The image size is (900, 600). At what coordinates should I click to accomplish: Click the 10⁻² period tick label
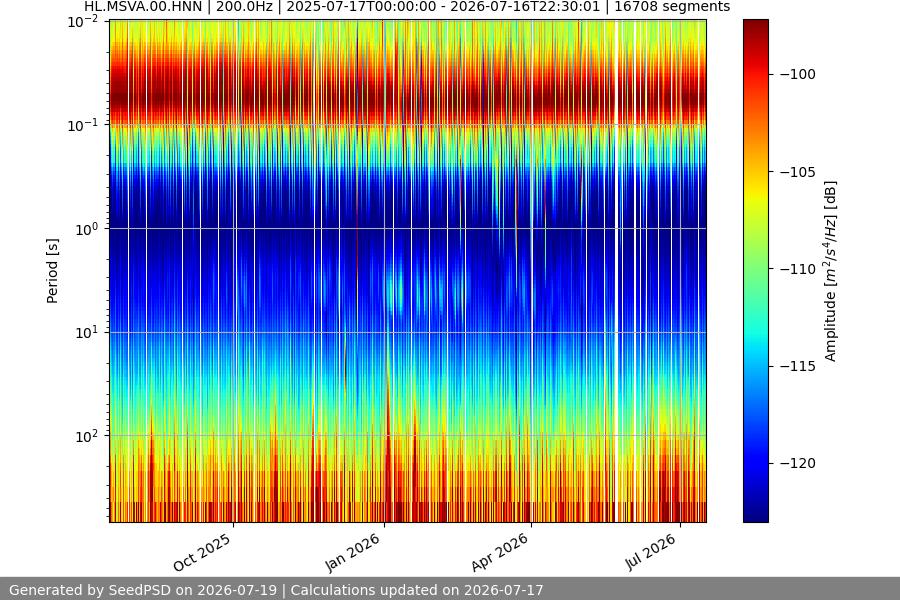click(x=83, y=22)
